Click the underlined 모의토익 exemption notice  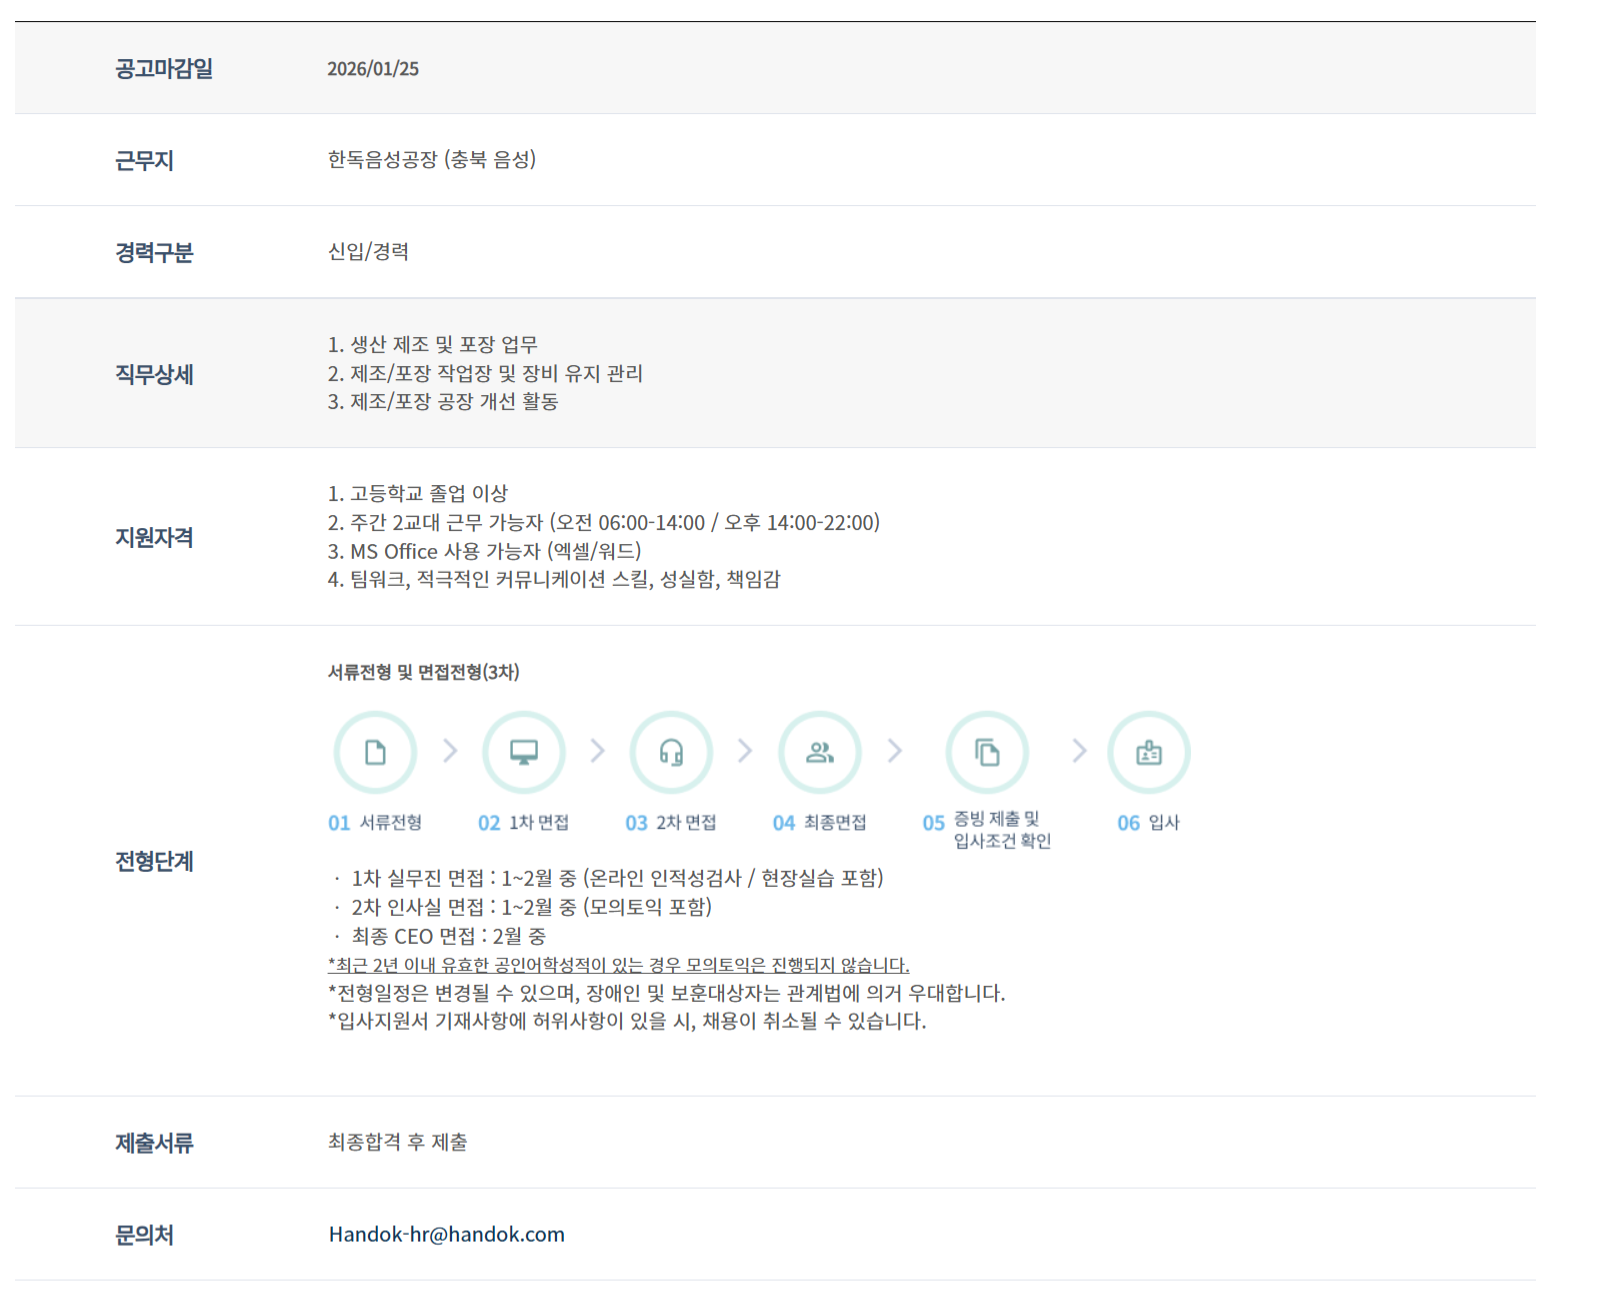(618, 965)
